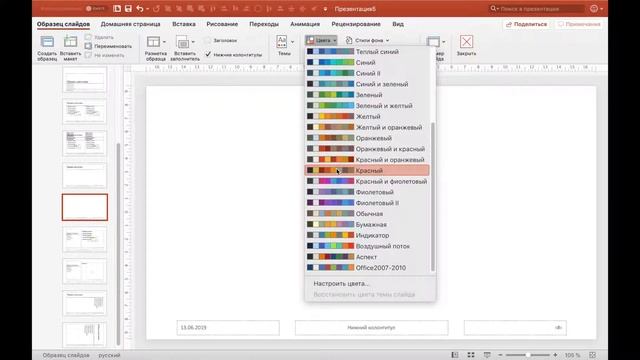640x360 pixels.
Task: Click the 105 % zoom value
Action: (x=573, y=355)
